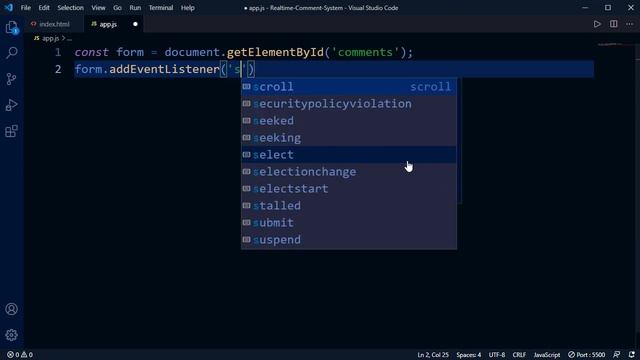
Task: Click line number 2 in gutter
Action: tap(58, 69)
